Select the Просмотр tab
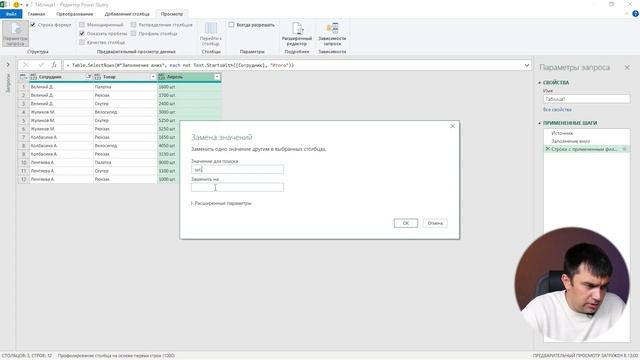This screenshot has height=360, width=640. [x=172, y=14]
